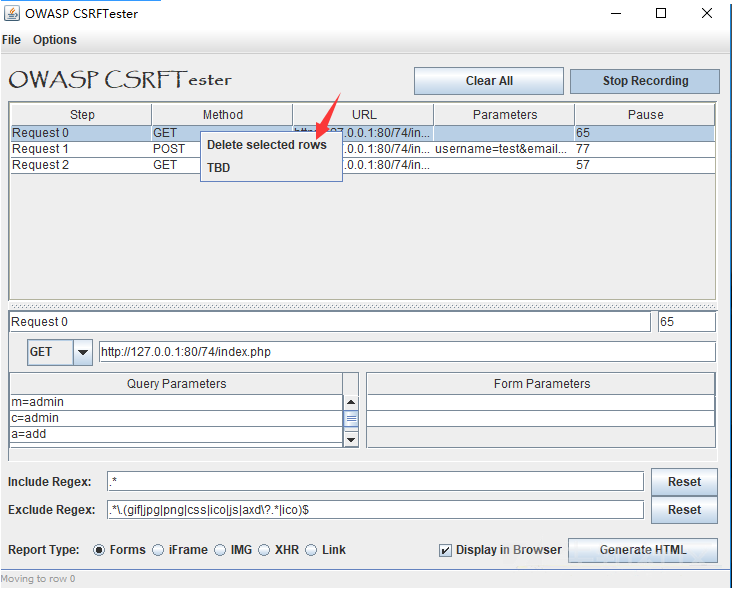This screenshot has height=589, width=738.
Task: Click the URL field with index.php
Action: pos(407,353)
